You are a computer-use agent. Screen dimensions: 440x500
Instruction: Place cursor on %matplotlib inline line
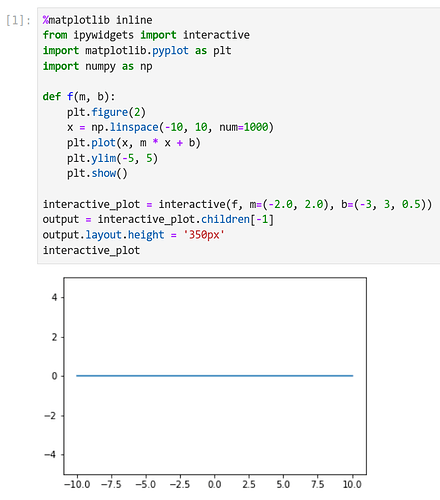(97, 20)
